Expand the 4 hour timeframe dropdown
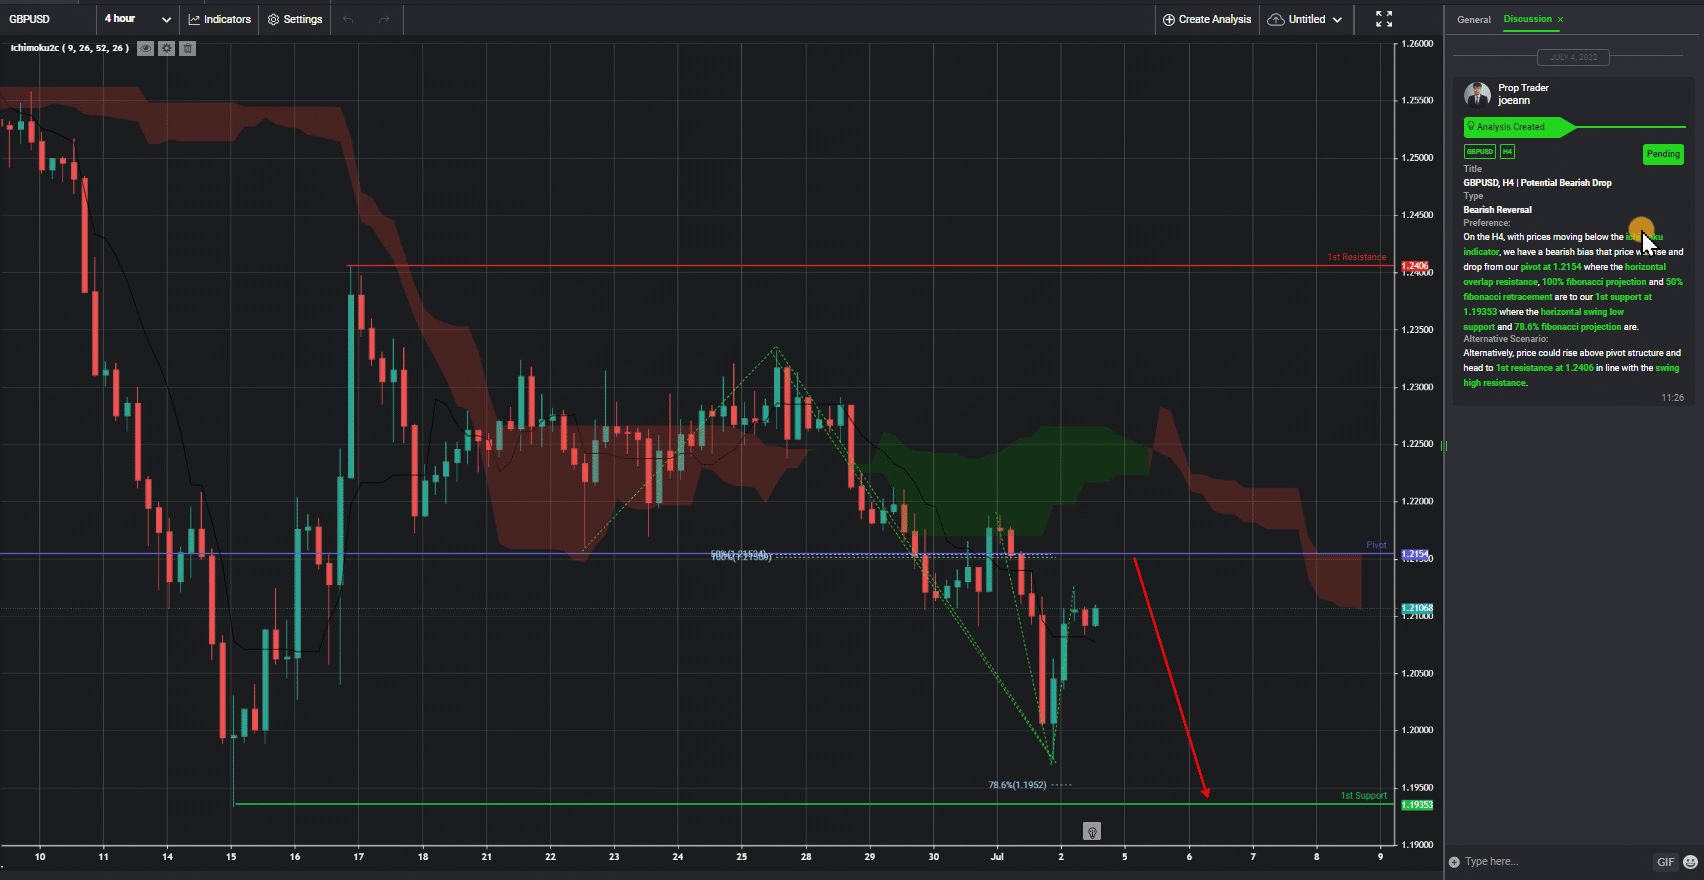The image size is (1704, 880). tap(138, 19)
